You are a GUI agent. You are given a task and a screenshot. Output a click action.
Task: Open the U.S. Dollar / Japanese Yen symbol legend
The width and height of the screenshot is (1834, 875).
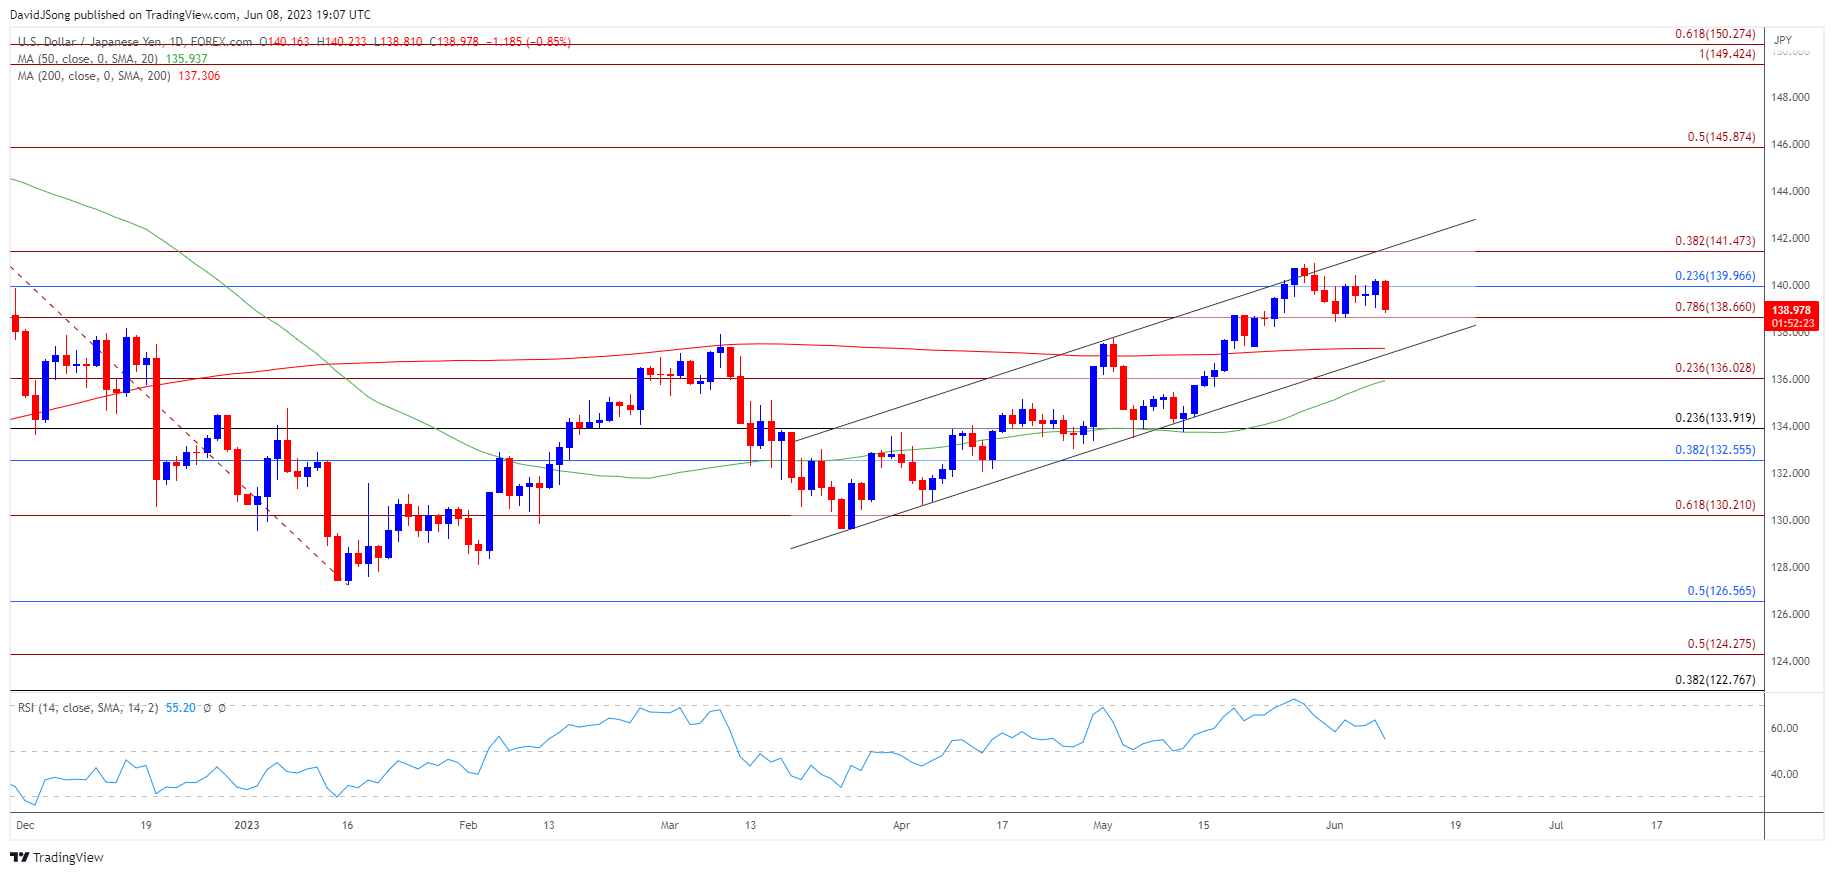click(135, 42)
